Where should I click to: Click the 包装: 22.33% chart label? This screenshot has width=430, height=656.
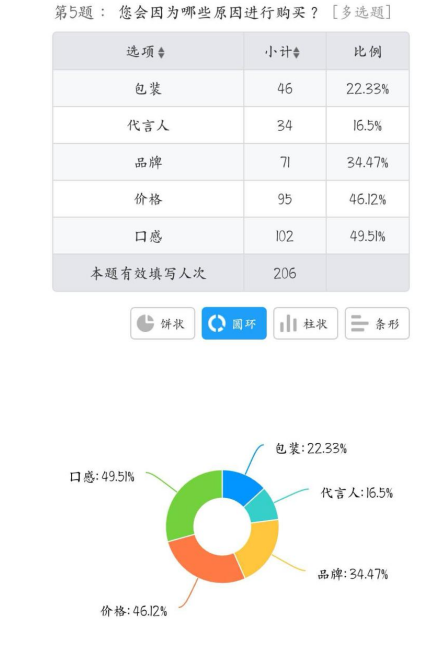tap(311, 448)
